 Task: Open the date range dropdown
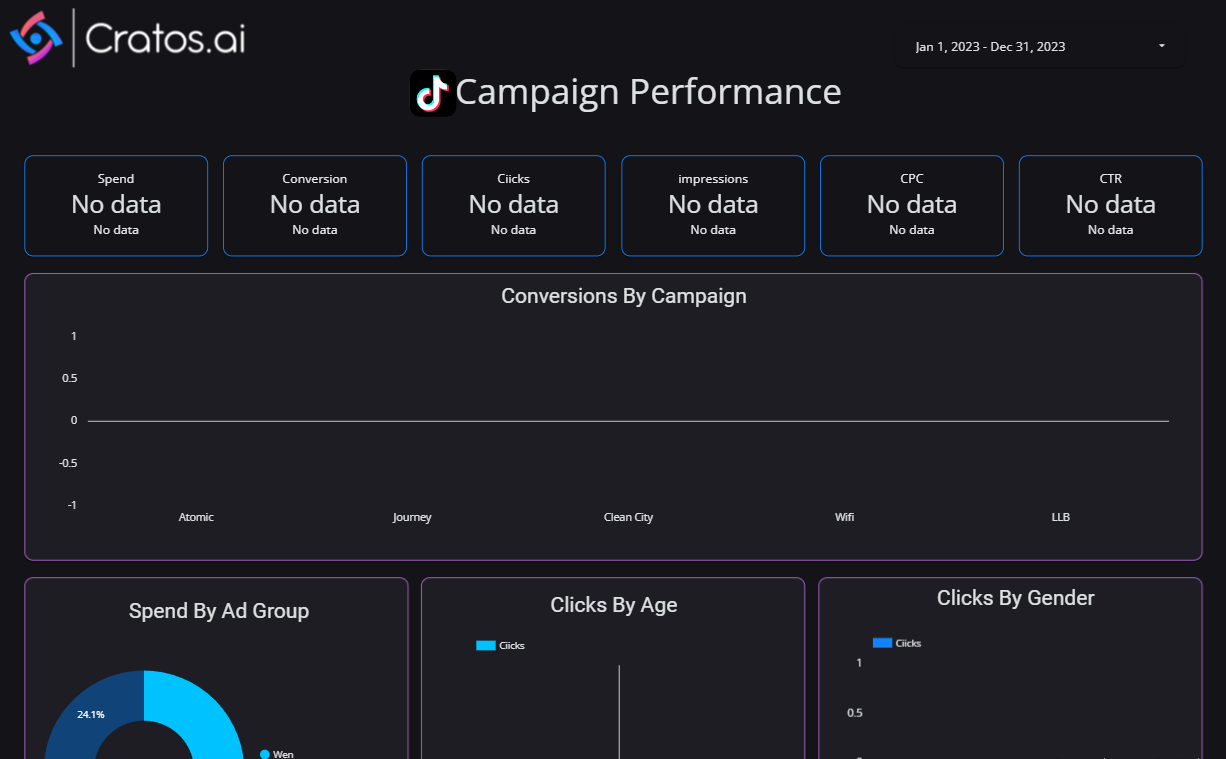click(x=1040, y=47)
